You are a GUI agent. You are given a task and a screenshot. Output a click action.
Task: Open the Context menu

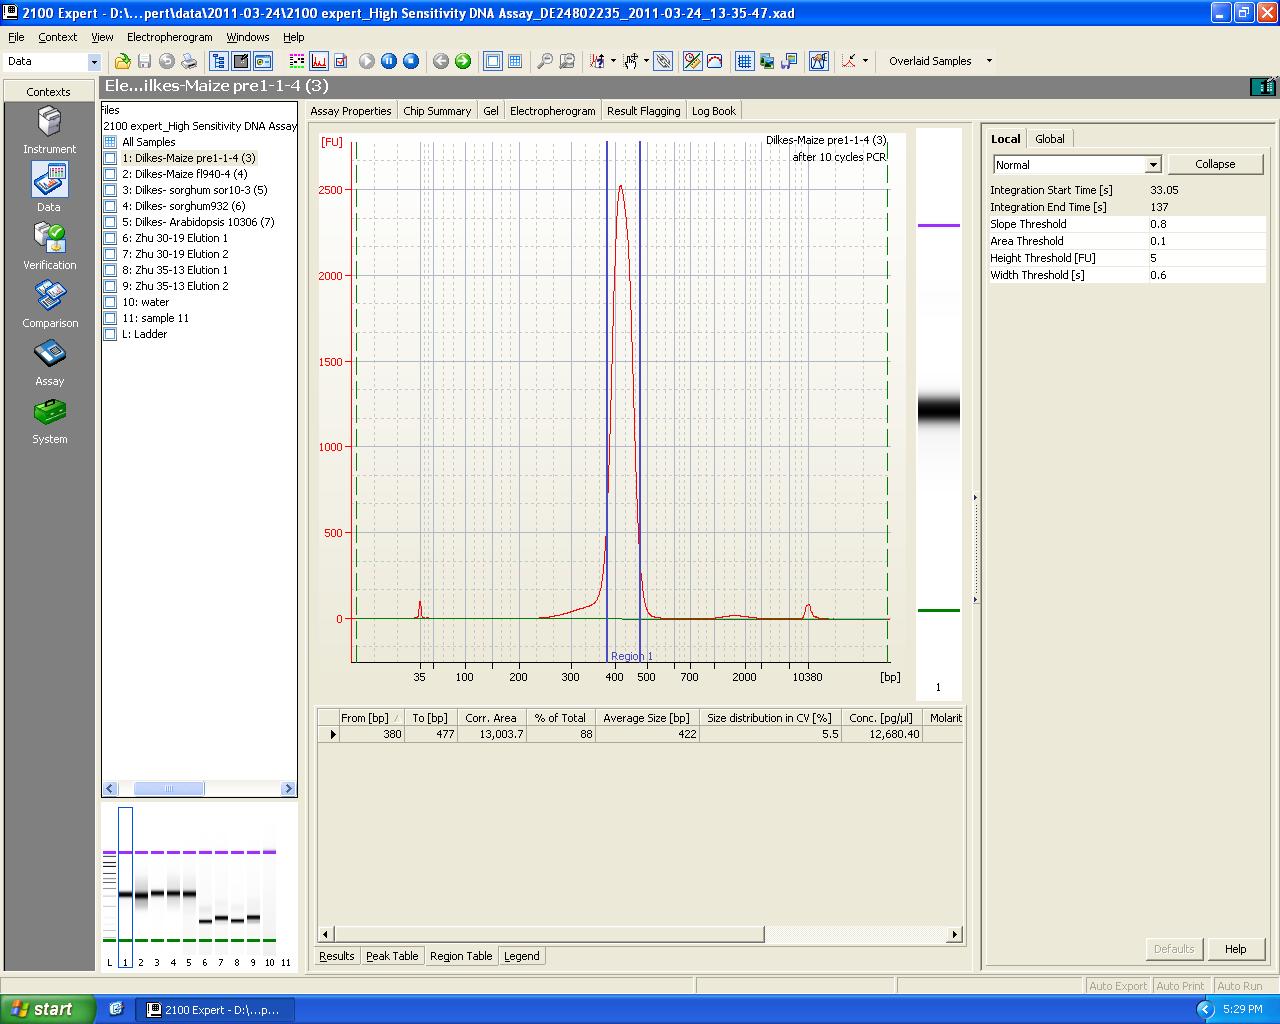click(57, 37)
